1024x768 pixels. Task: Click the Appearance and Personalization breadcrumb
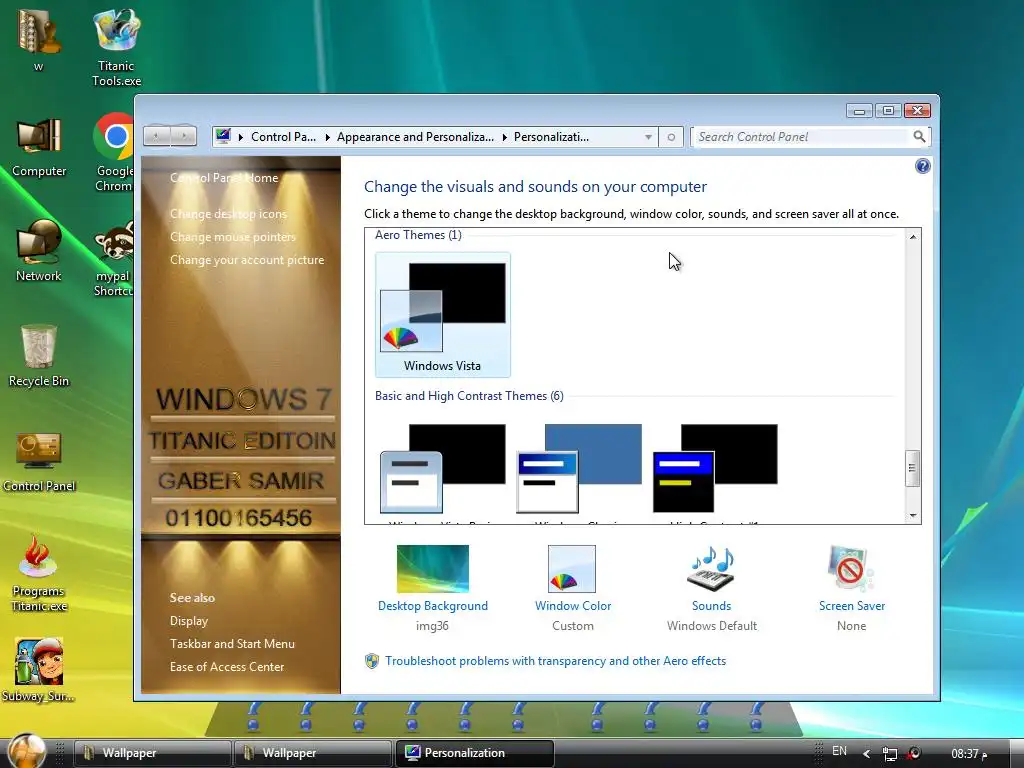(x=415, y=136)
